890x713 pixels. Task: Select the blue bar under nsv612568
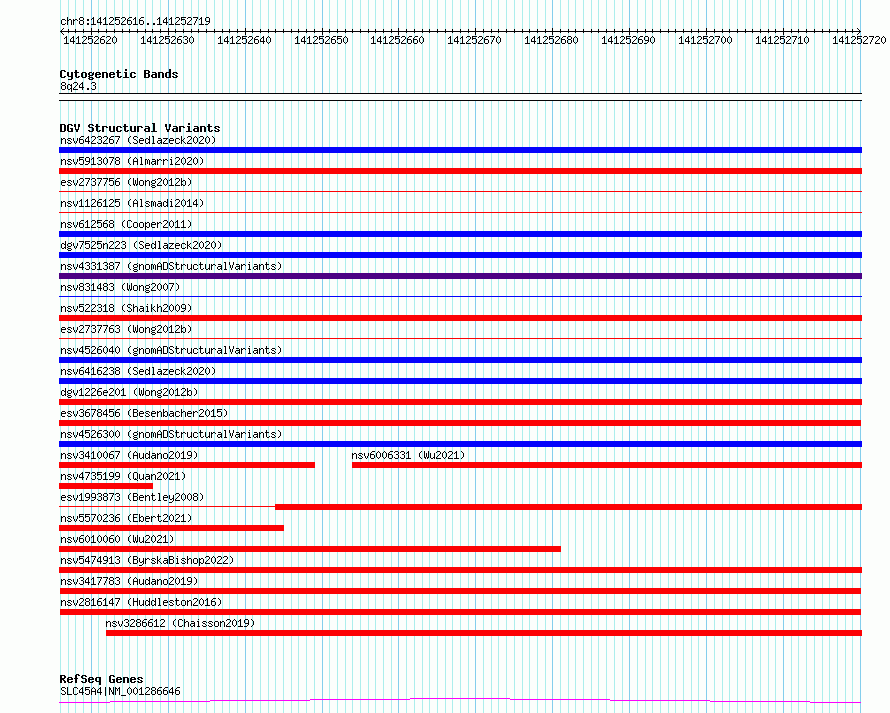[x=460, y=234]
